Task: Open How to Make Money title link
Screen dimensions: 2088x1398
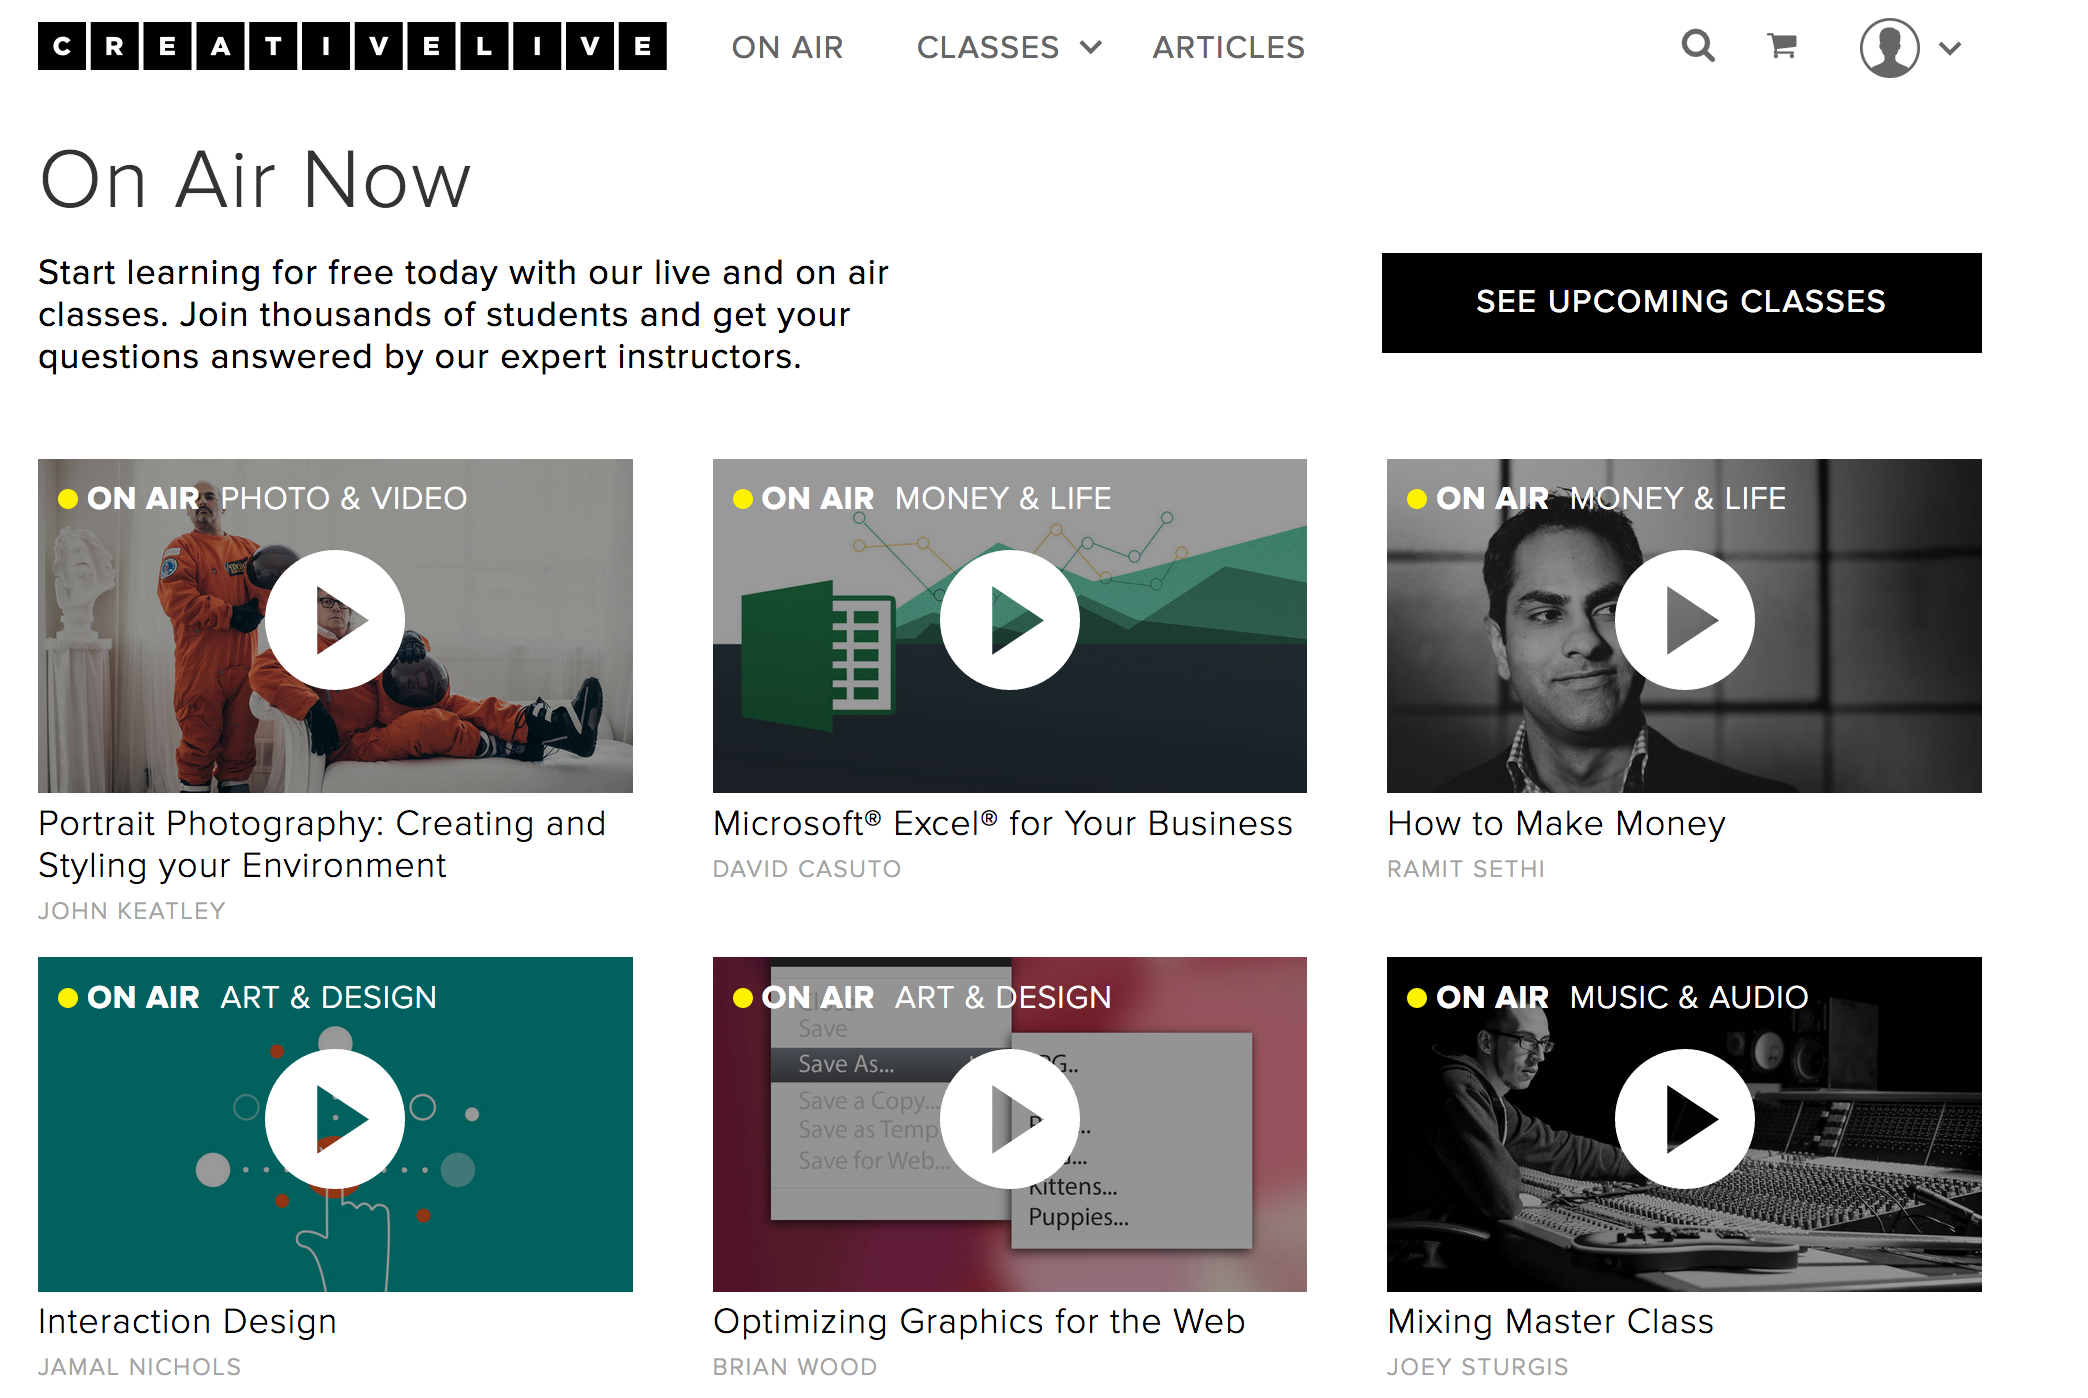Action: click(1556, 823)
